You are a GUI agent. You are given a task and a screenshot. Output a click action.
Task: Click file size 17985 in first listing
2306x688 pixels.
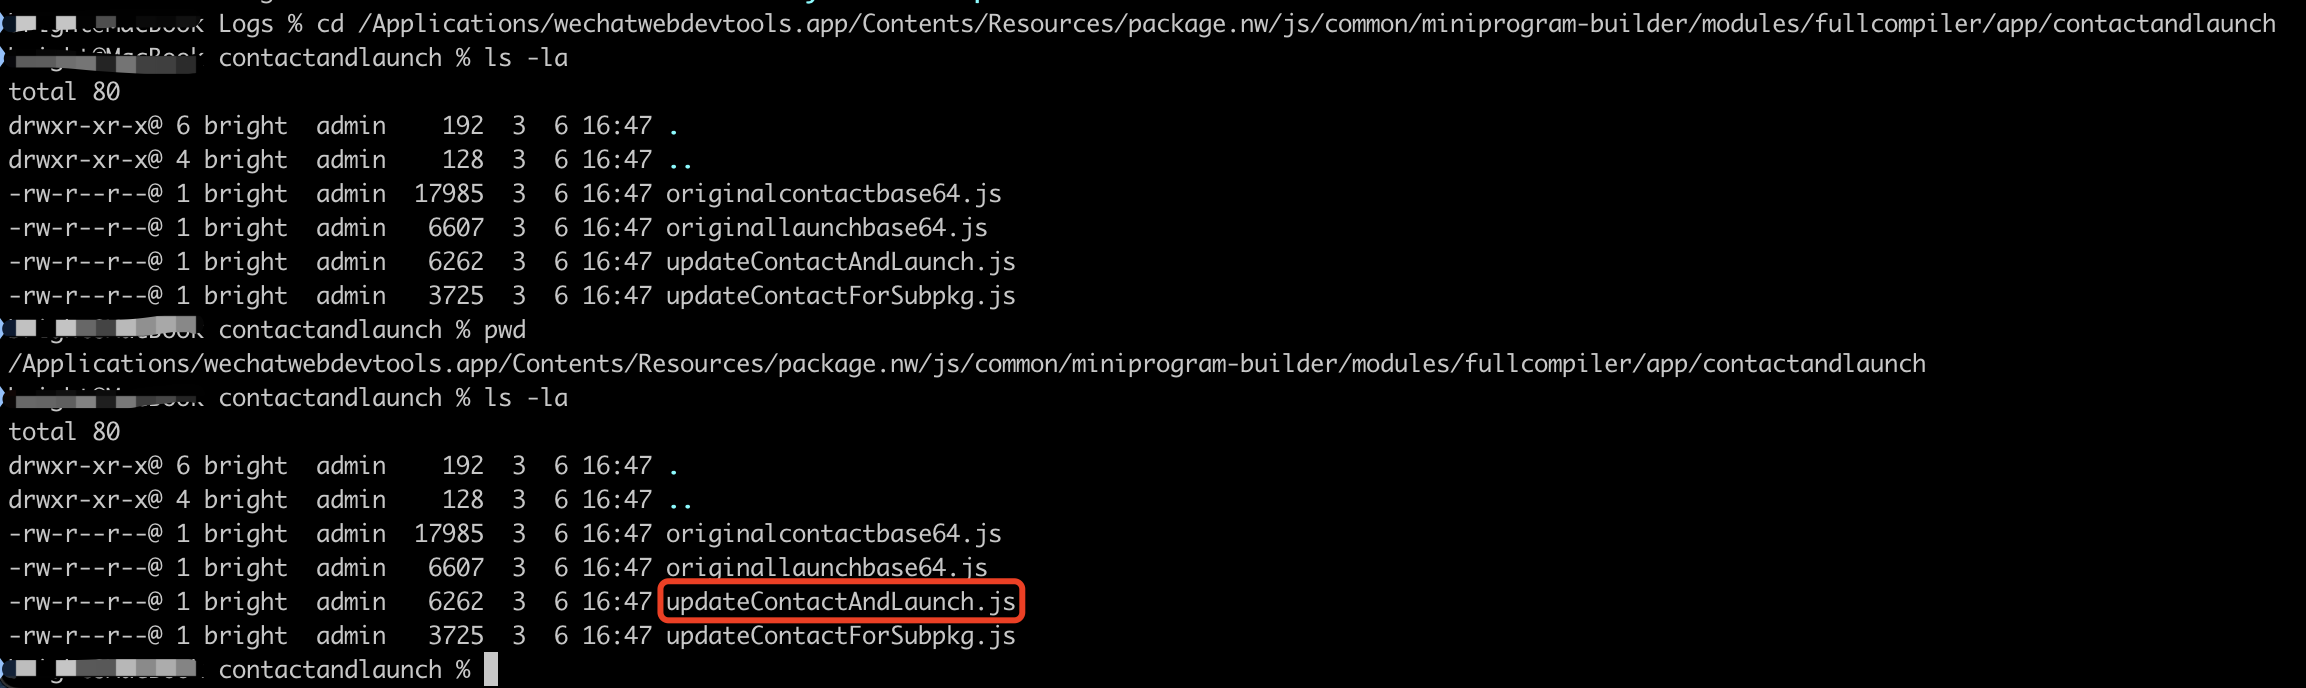(x=449, y=194)
